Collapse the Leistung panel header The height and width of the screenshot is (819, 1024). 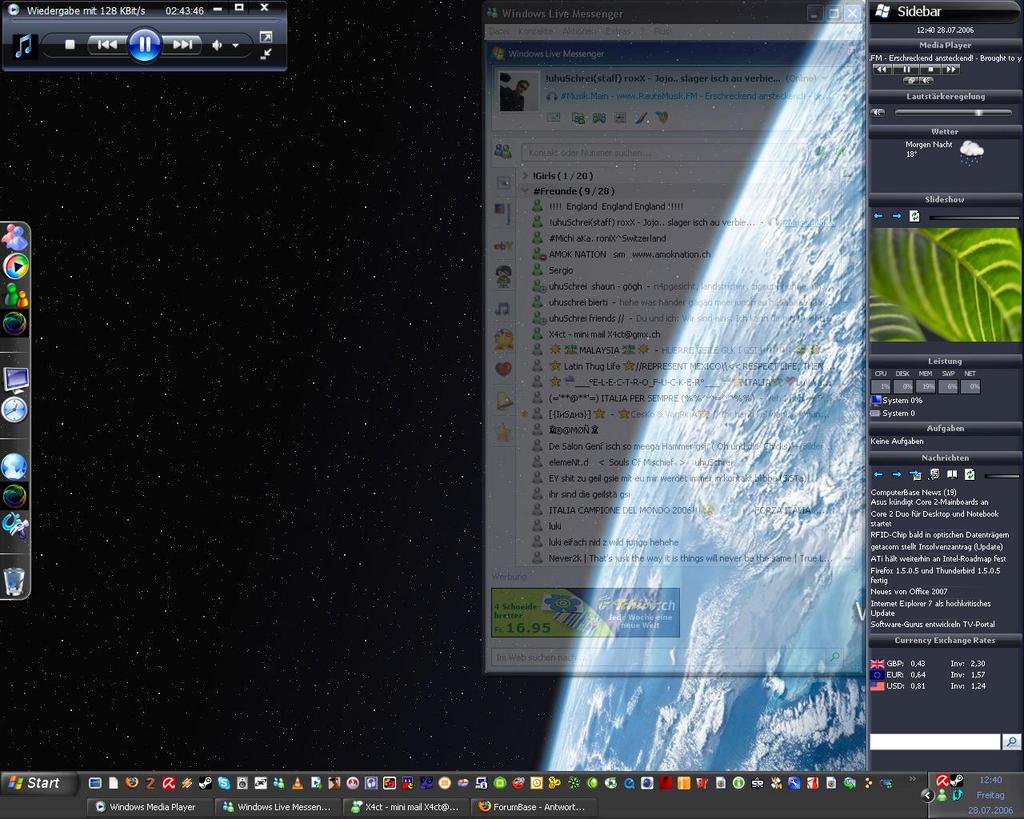[945, 361]
